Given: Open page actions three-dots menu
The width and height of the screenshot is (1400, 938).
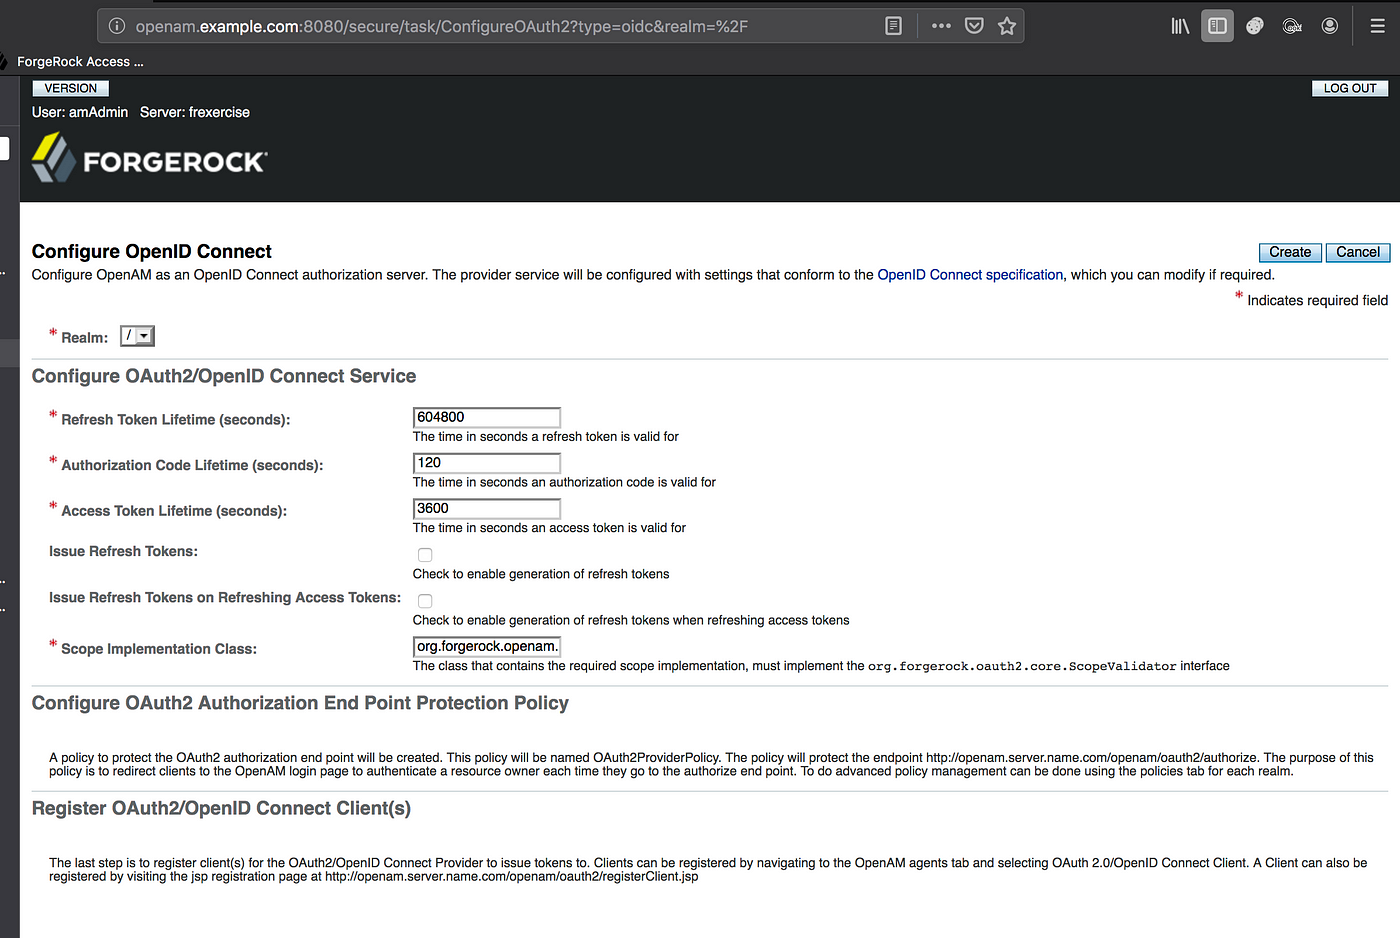Looking at the screenshot, I should click(941, 26).
